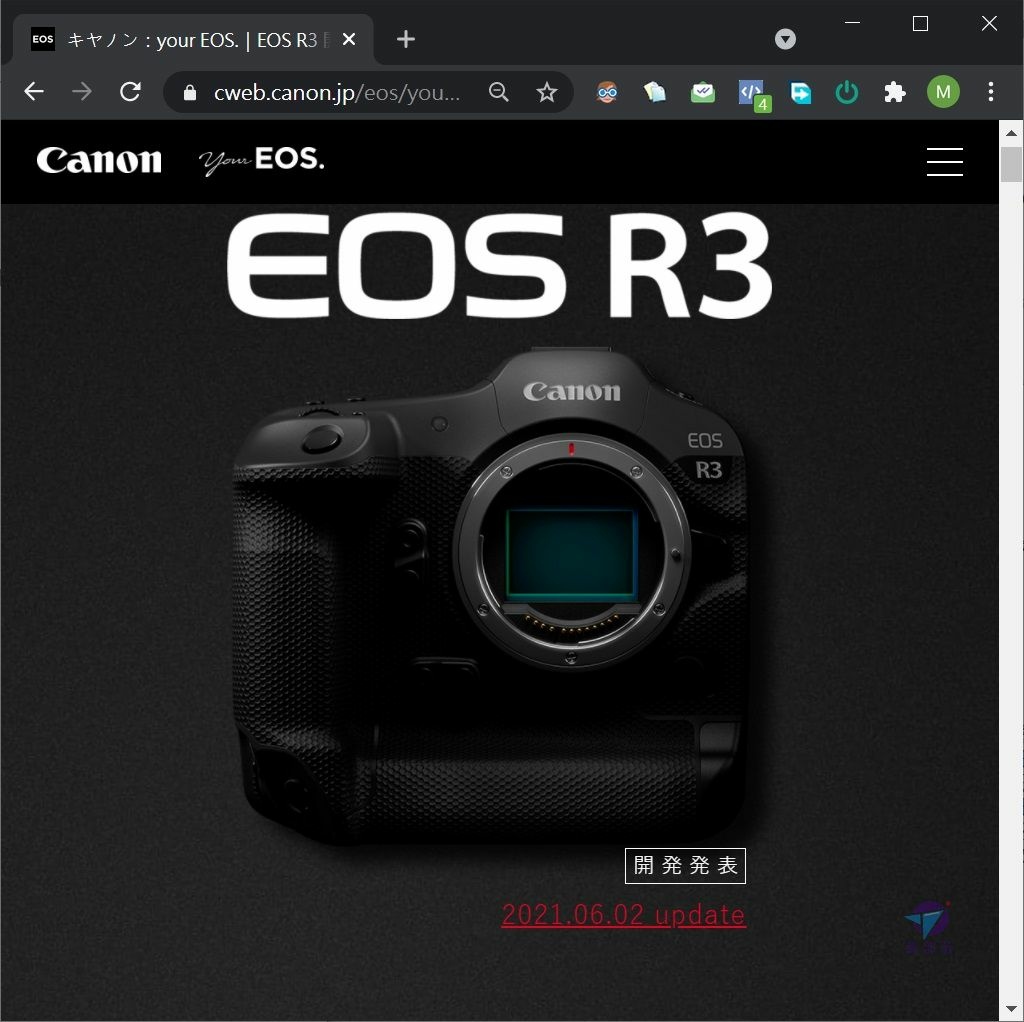Click the page scrollbar down arrow
This screenshot has height=1022, width=1024.
pyautogui.click(x=1011, y=1010)
